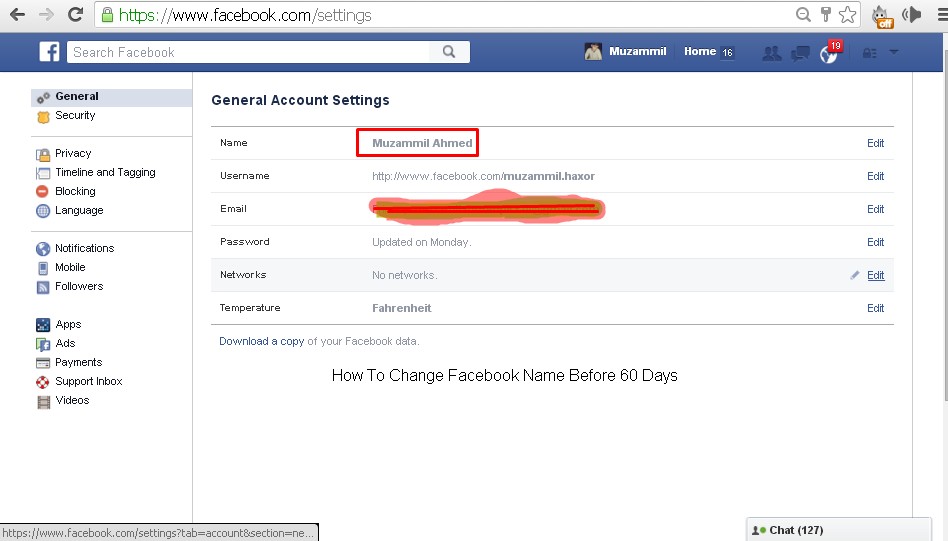Open Privacy settings in sidebar

click(x=73, y=154)
